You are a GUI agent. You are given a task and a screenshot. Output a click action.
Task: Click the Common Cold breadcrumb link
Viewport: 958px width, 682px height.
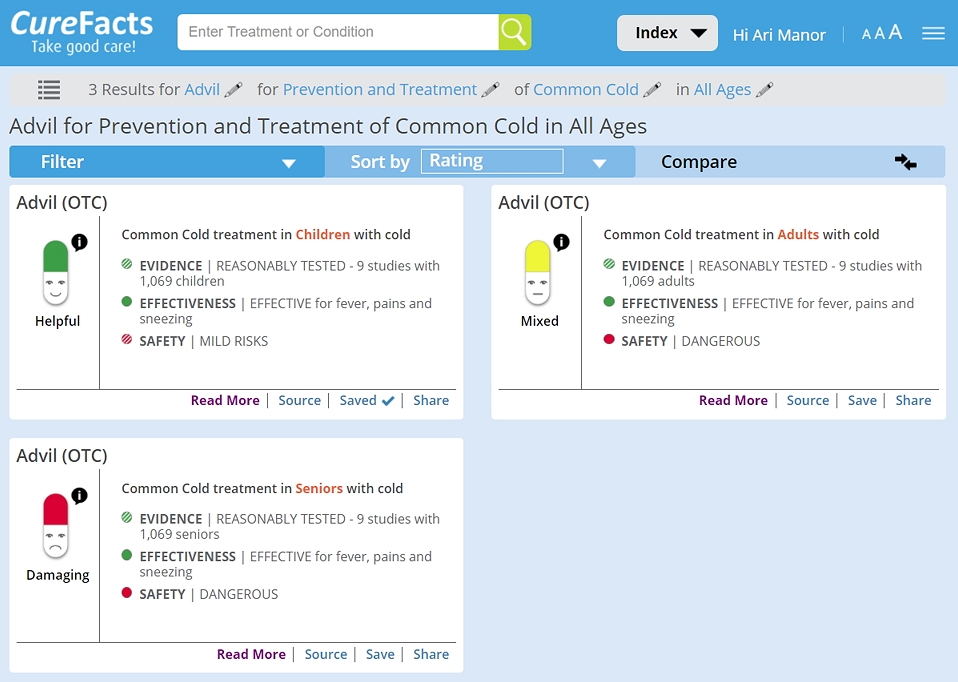(585, 90)
